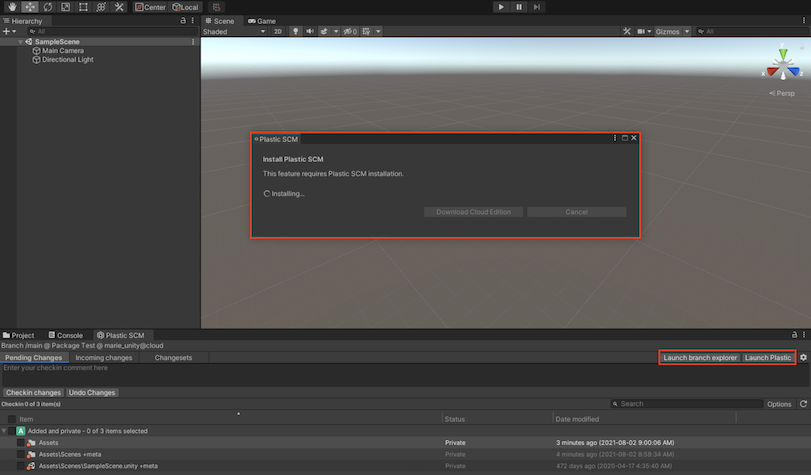Click the Pause button

[519, 7]
